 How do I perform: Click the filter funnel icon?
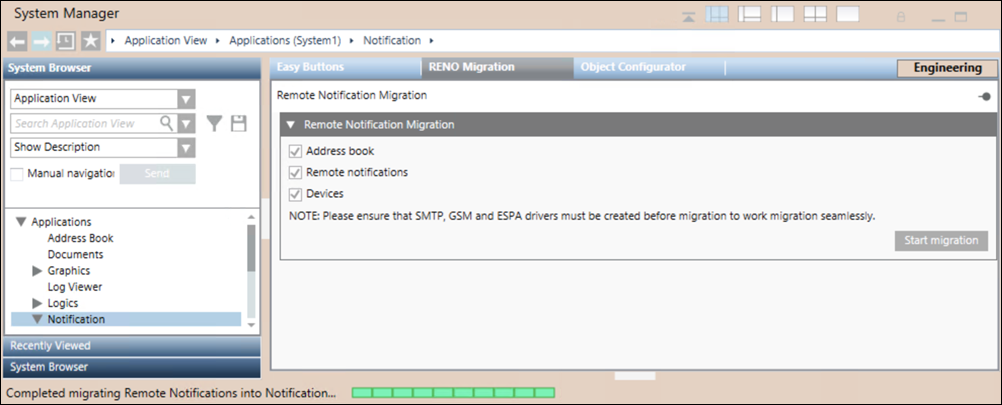tap(214, 123)
